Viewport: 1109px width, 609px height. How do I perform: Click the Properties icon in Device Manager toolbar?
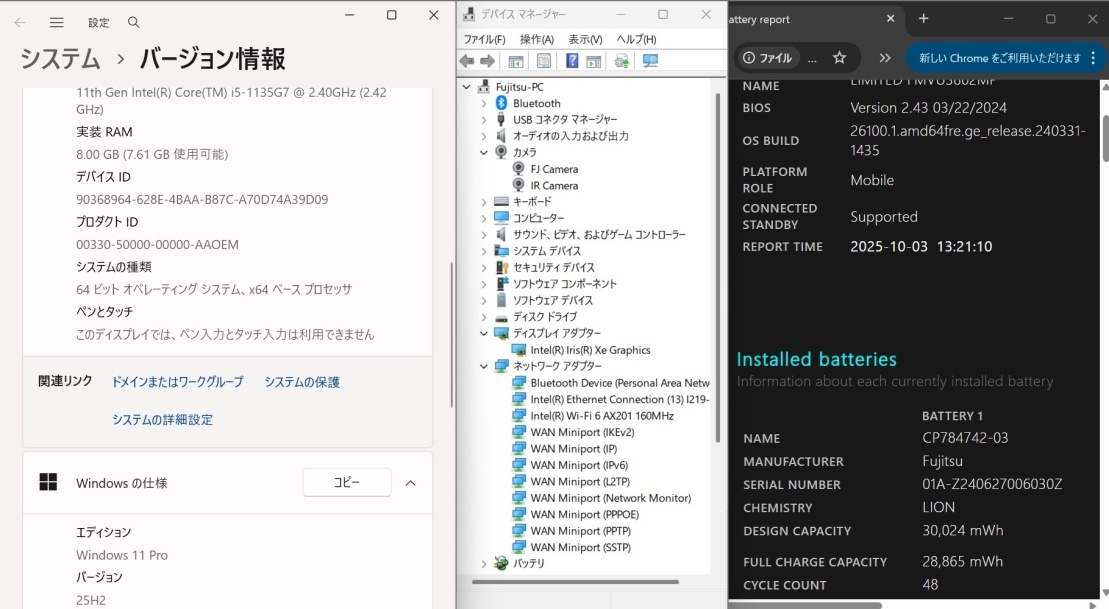542,60
